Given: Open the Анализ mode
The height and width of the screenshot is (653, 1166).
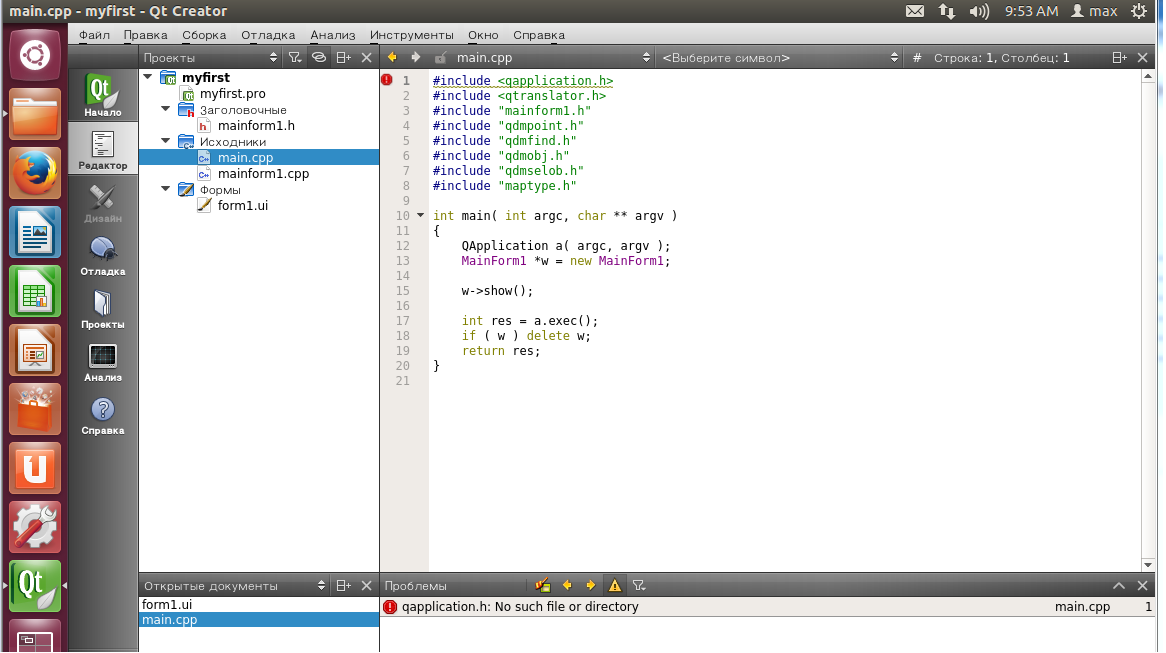Looking at the screenshot, I should click(x=103, y=362).
